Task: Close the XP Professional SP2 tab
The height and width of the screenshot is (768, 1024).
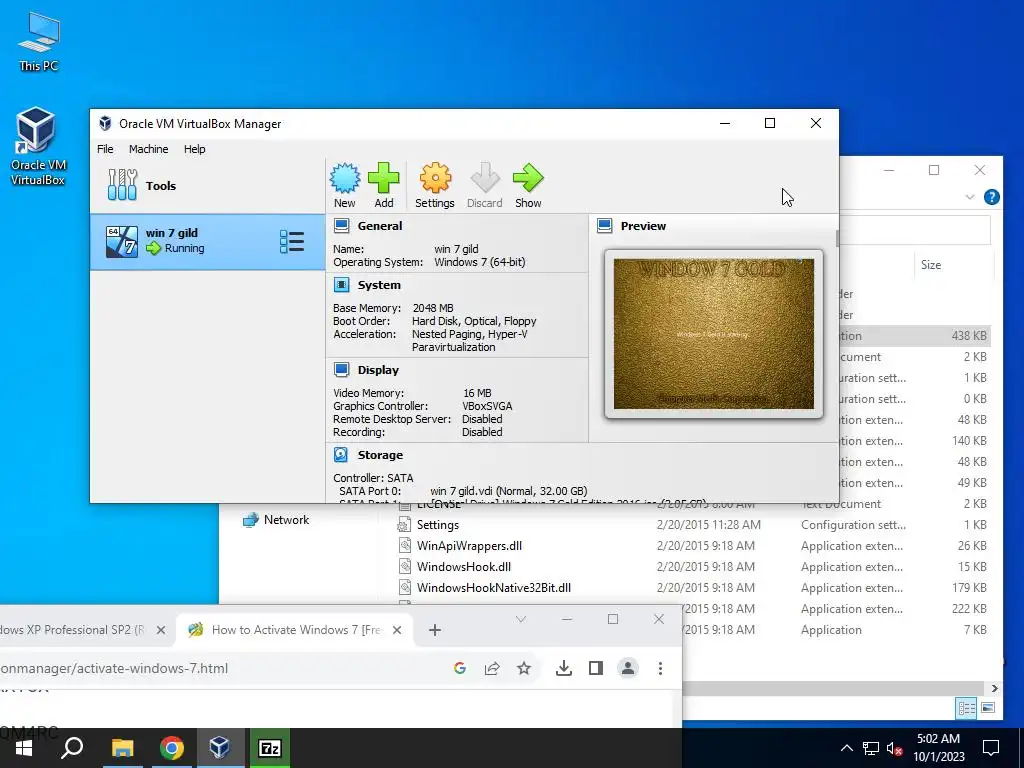Action: pos(161,630)
